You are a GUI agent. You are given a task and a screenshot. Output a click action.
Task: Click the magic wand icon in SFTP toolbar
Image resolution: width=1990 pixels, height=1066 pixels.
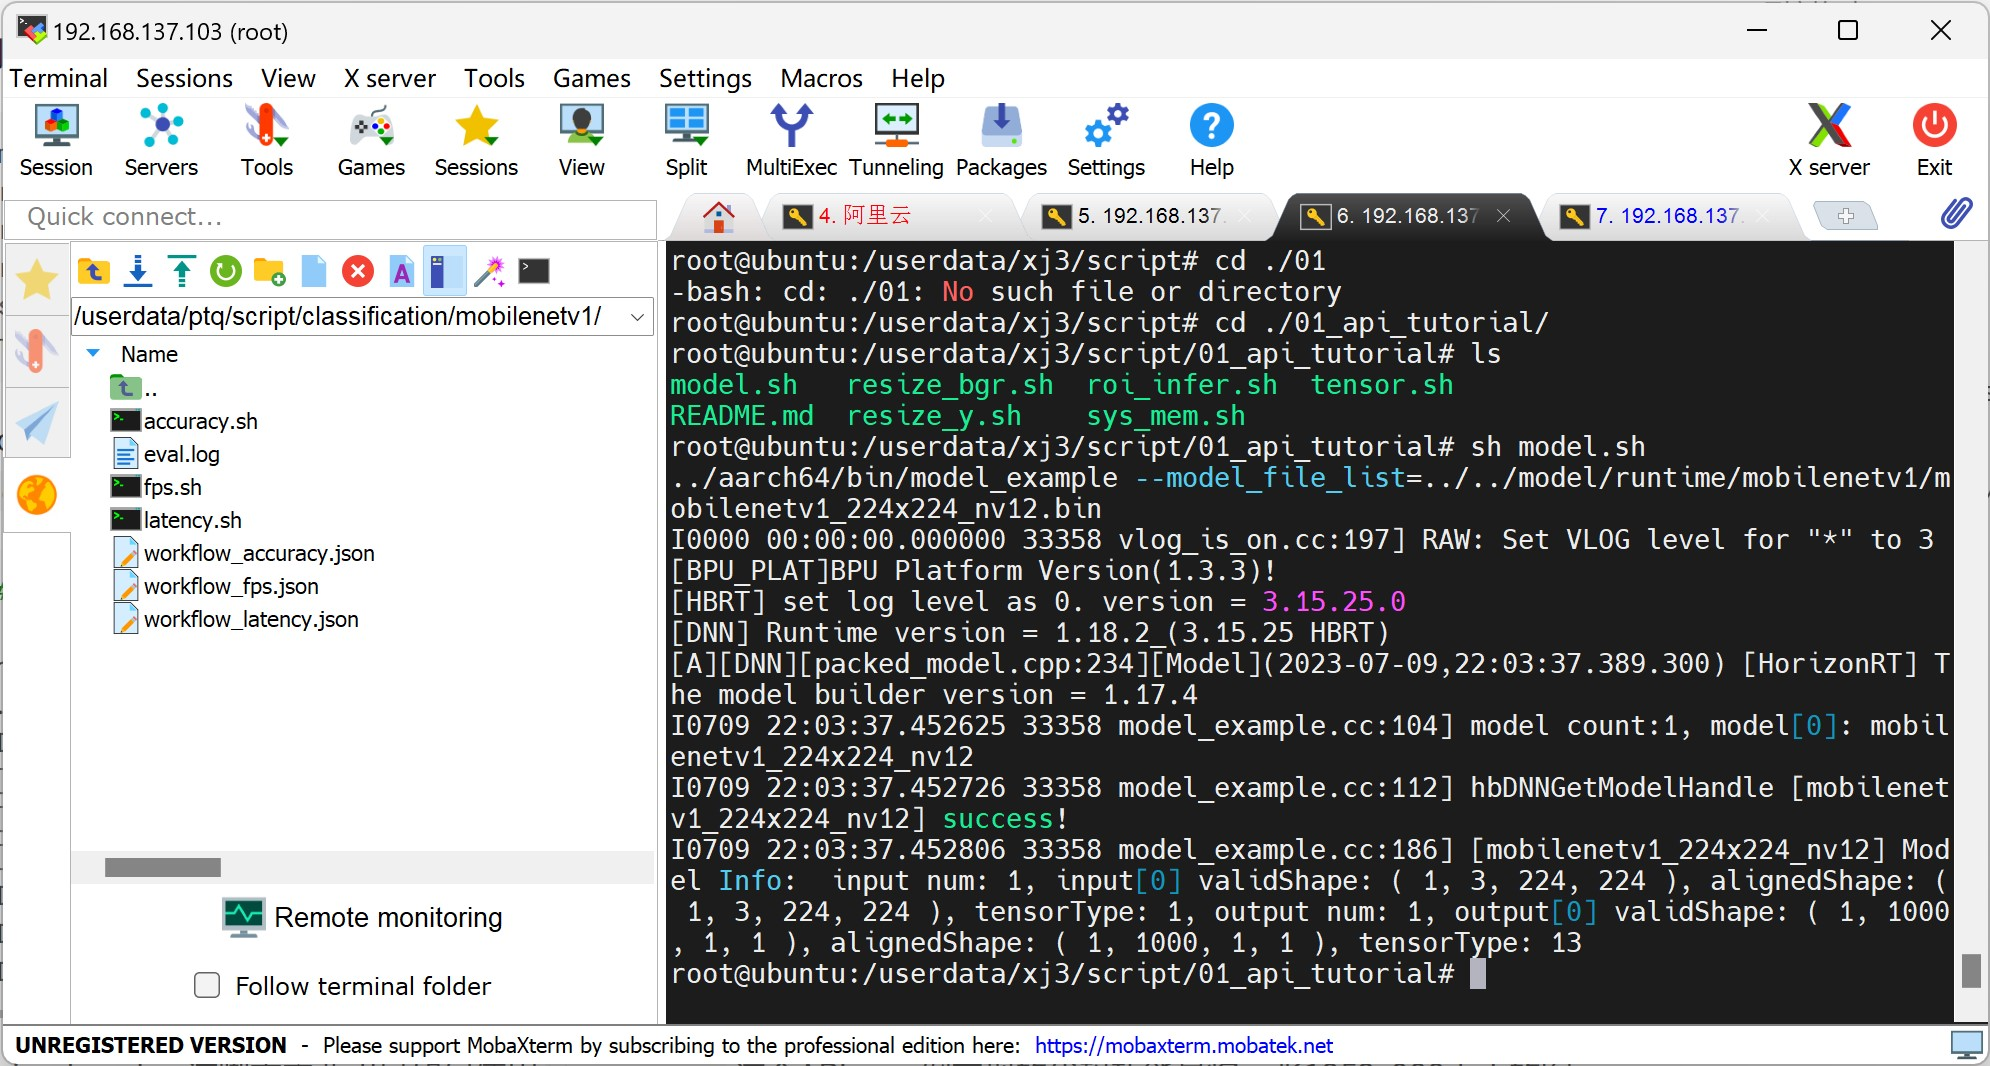click(490, 271)
